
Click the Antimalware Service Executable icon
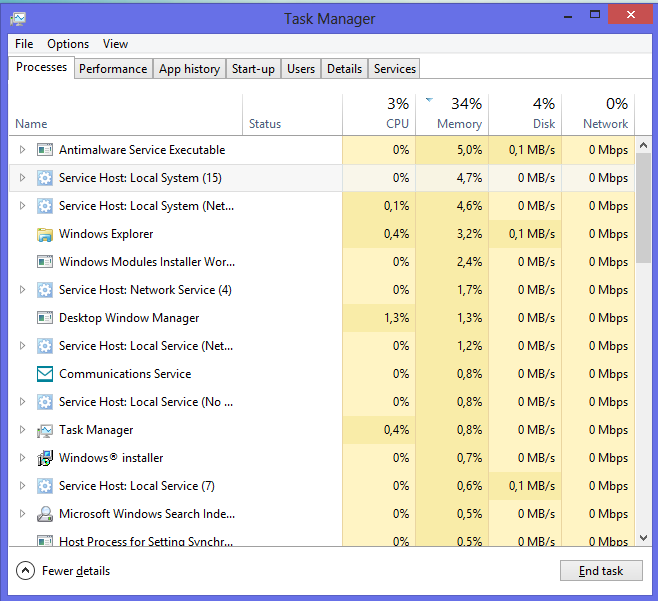[44, 150]
